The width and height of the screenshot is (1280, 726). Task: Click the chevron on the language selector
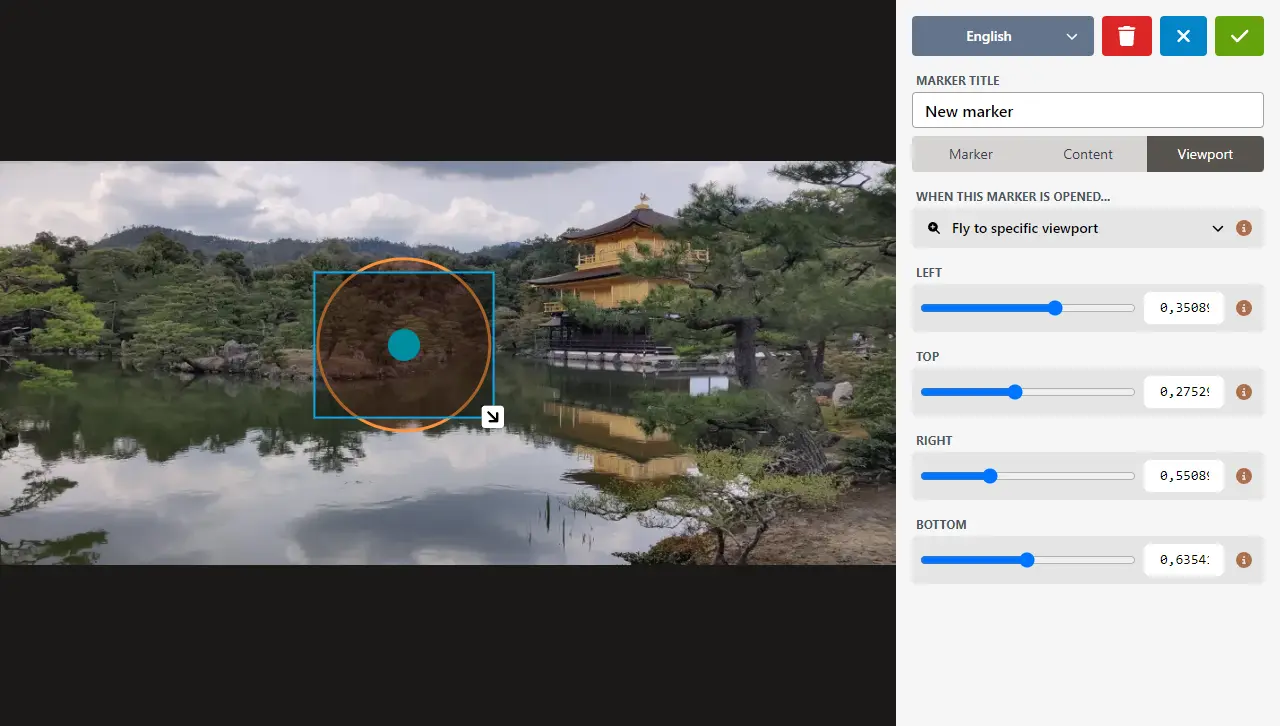coord(1072,36)
